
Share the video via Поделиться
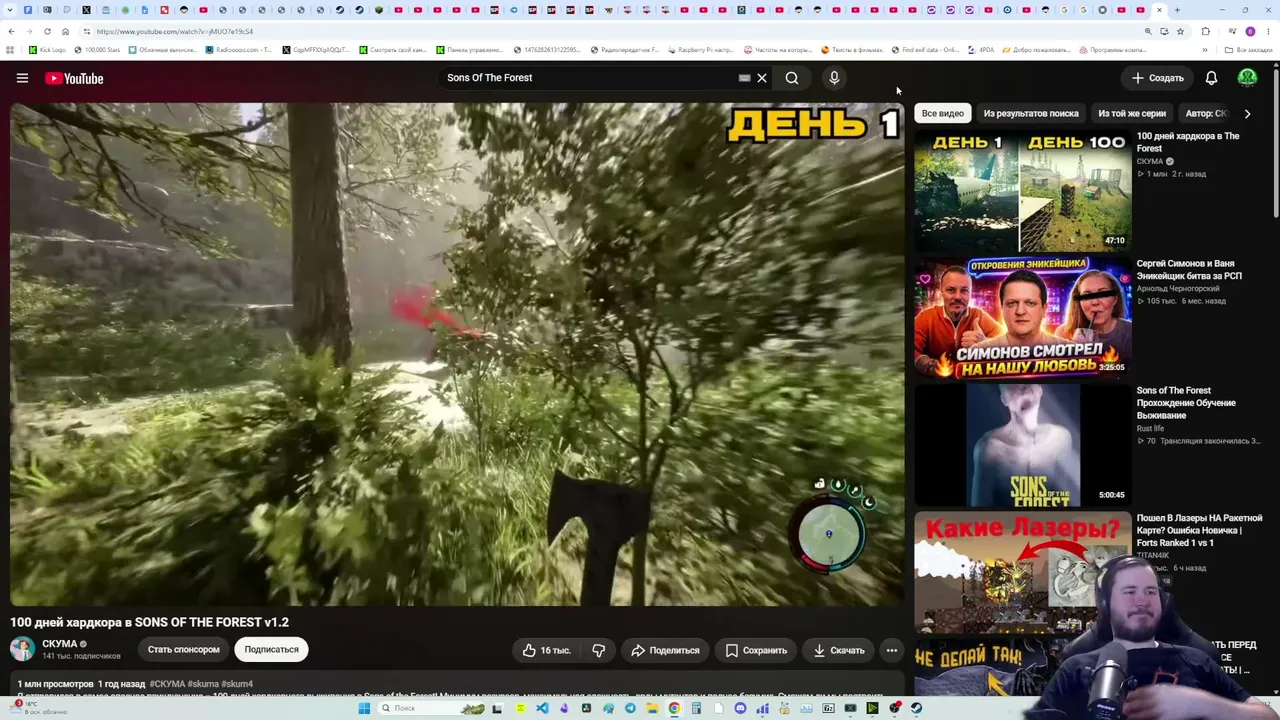(665, 650)
